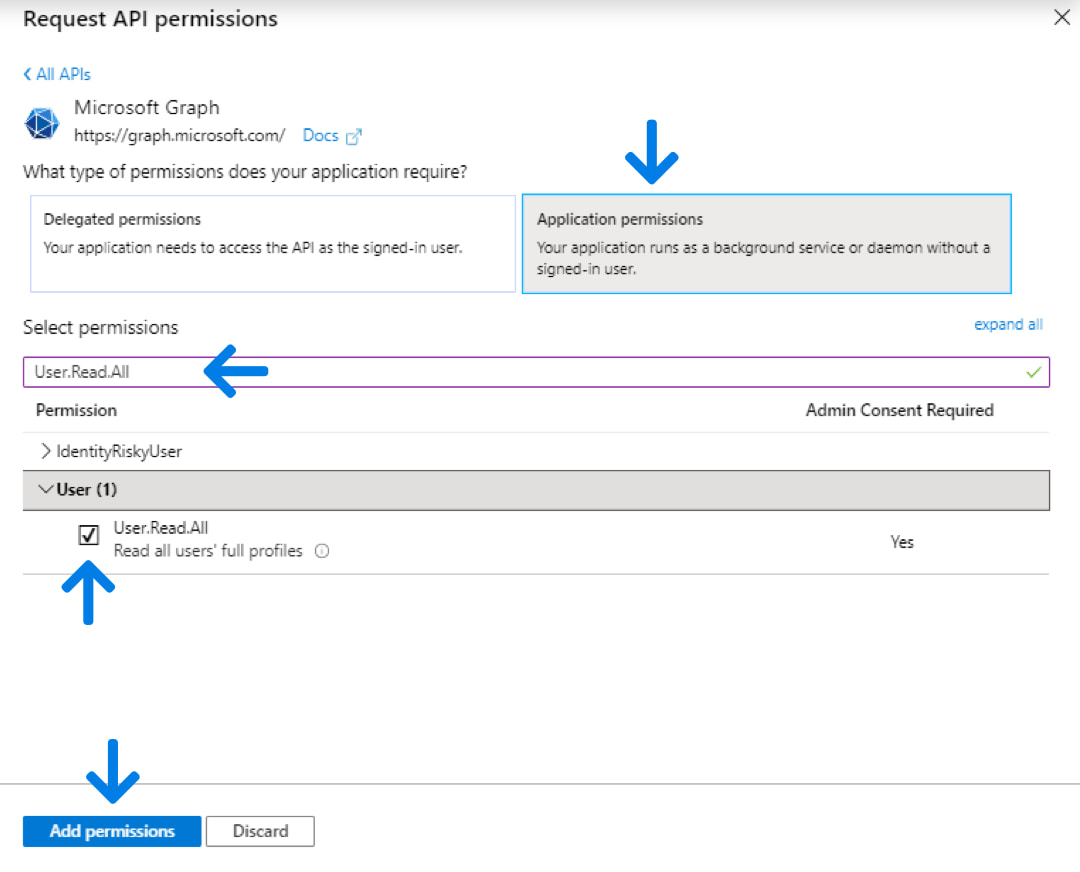Collapse the User (1) group
1080x872 pixels.
click(45, 489)
